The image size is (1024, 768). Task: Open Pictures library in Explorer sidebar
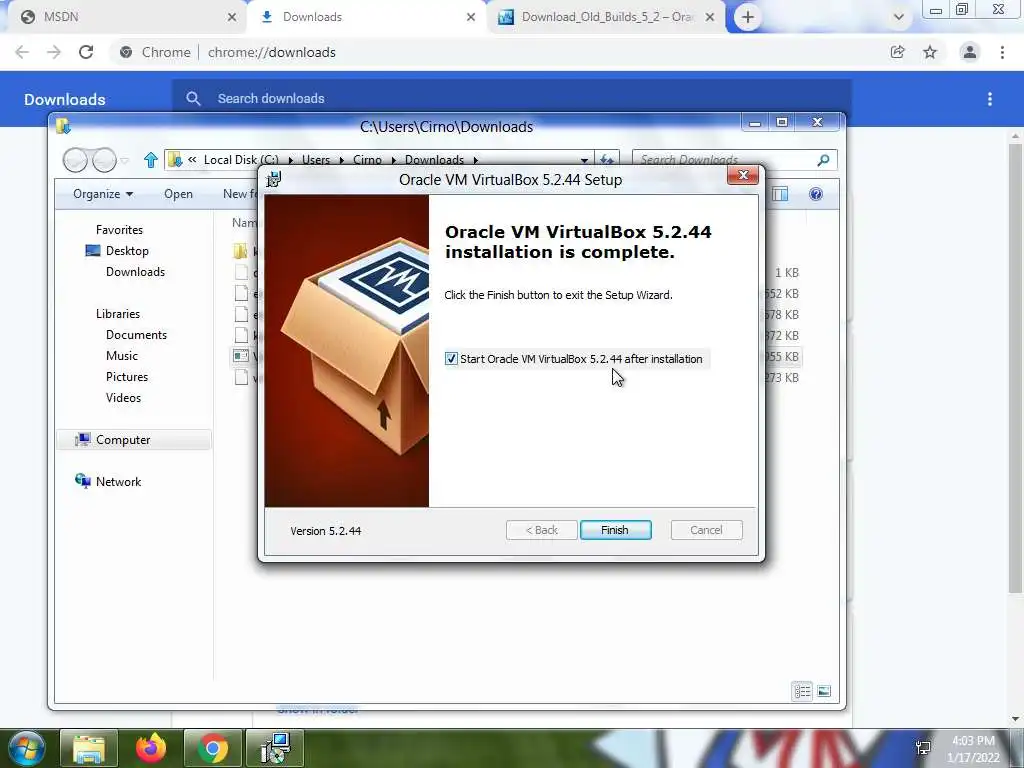tap(127, 376)
